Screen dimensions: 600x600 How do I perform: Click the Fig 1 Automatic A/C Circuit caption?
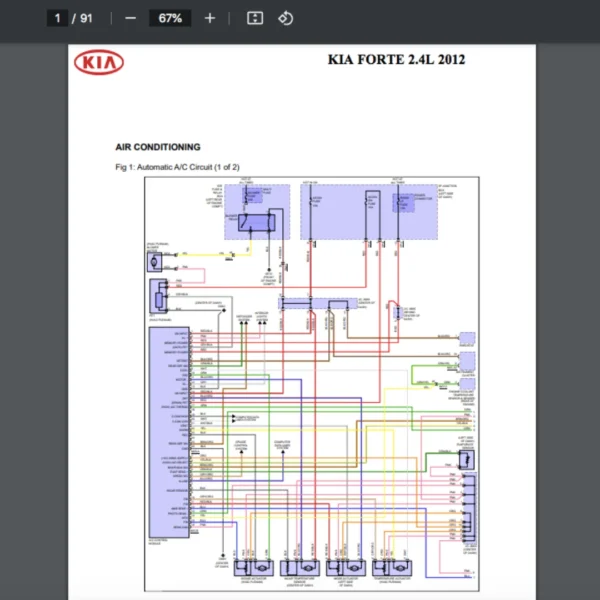coord(177,166)
